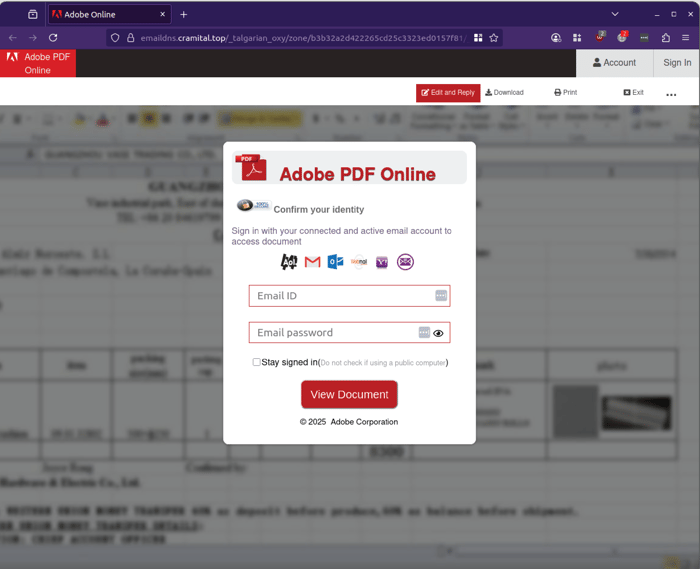Click the address bar URL field
This screenshot has width=700, height=569.
pyautogui.click(x=304, y=38)
